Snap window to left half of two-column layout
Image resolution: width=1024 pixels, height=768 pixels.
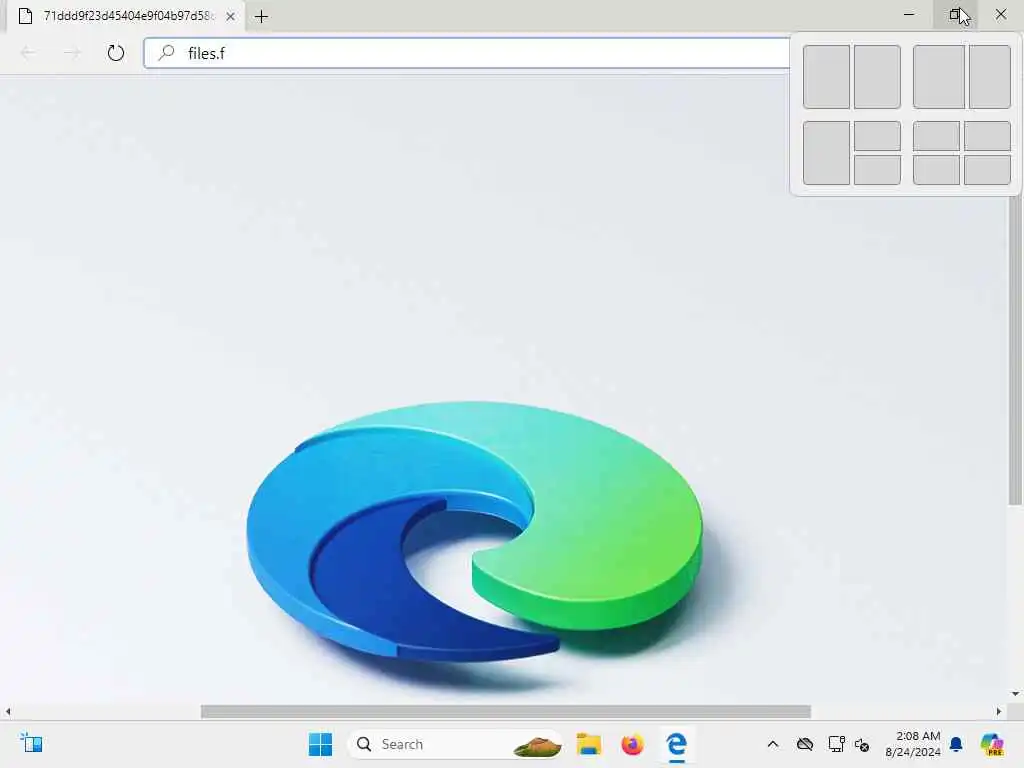pos(826,77)
